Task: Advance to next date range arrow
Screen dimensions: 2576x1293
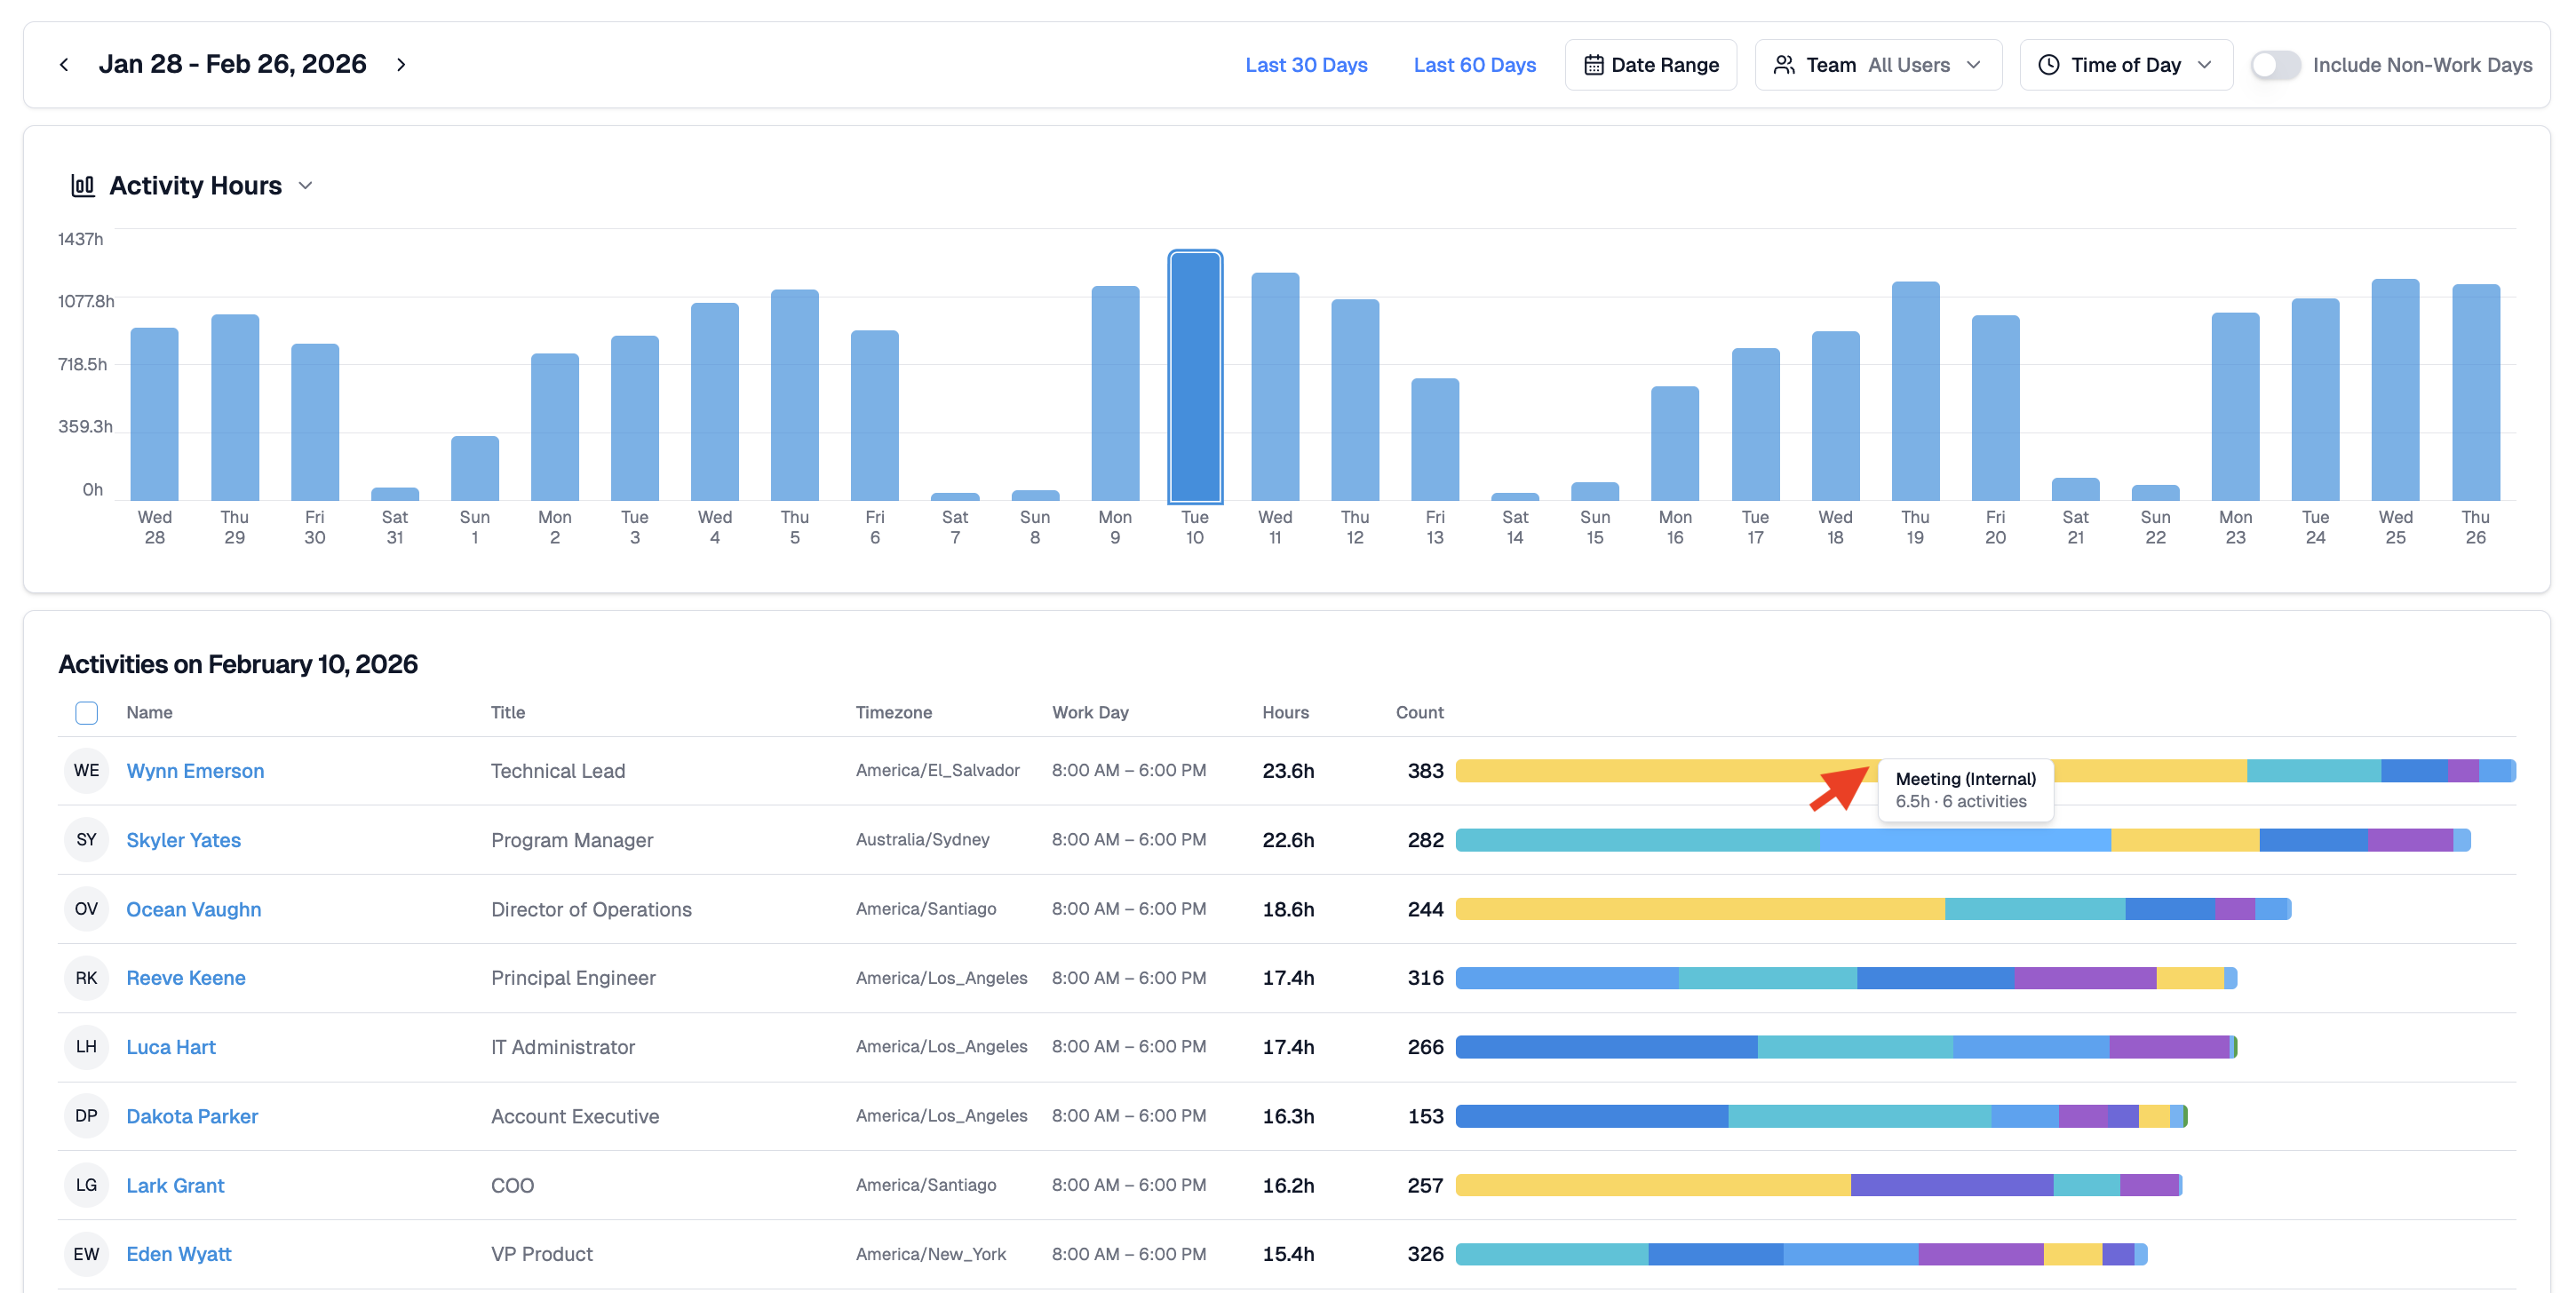Action: 401,65
